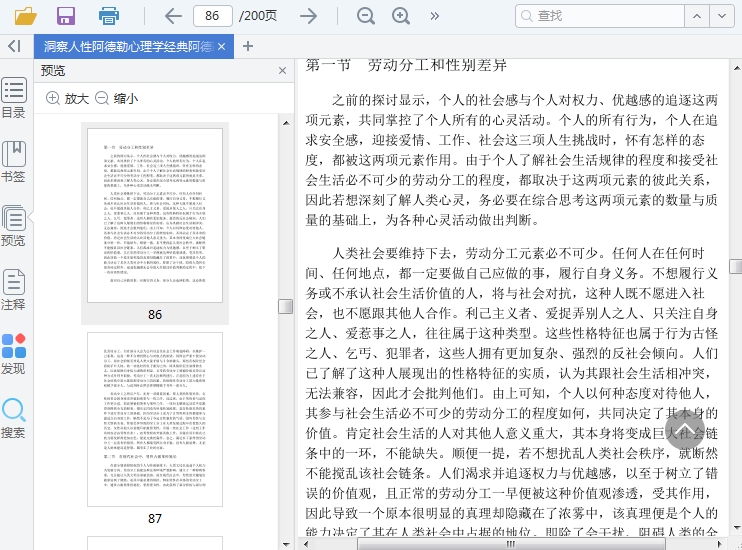This screenshot has height=550, width=742.
Task: Go to next page with right arrow
Action: pos(309,16)
